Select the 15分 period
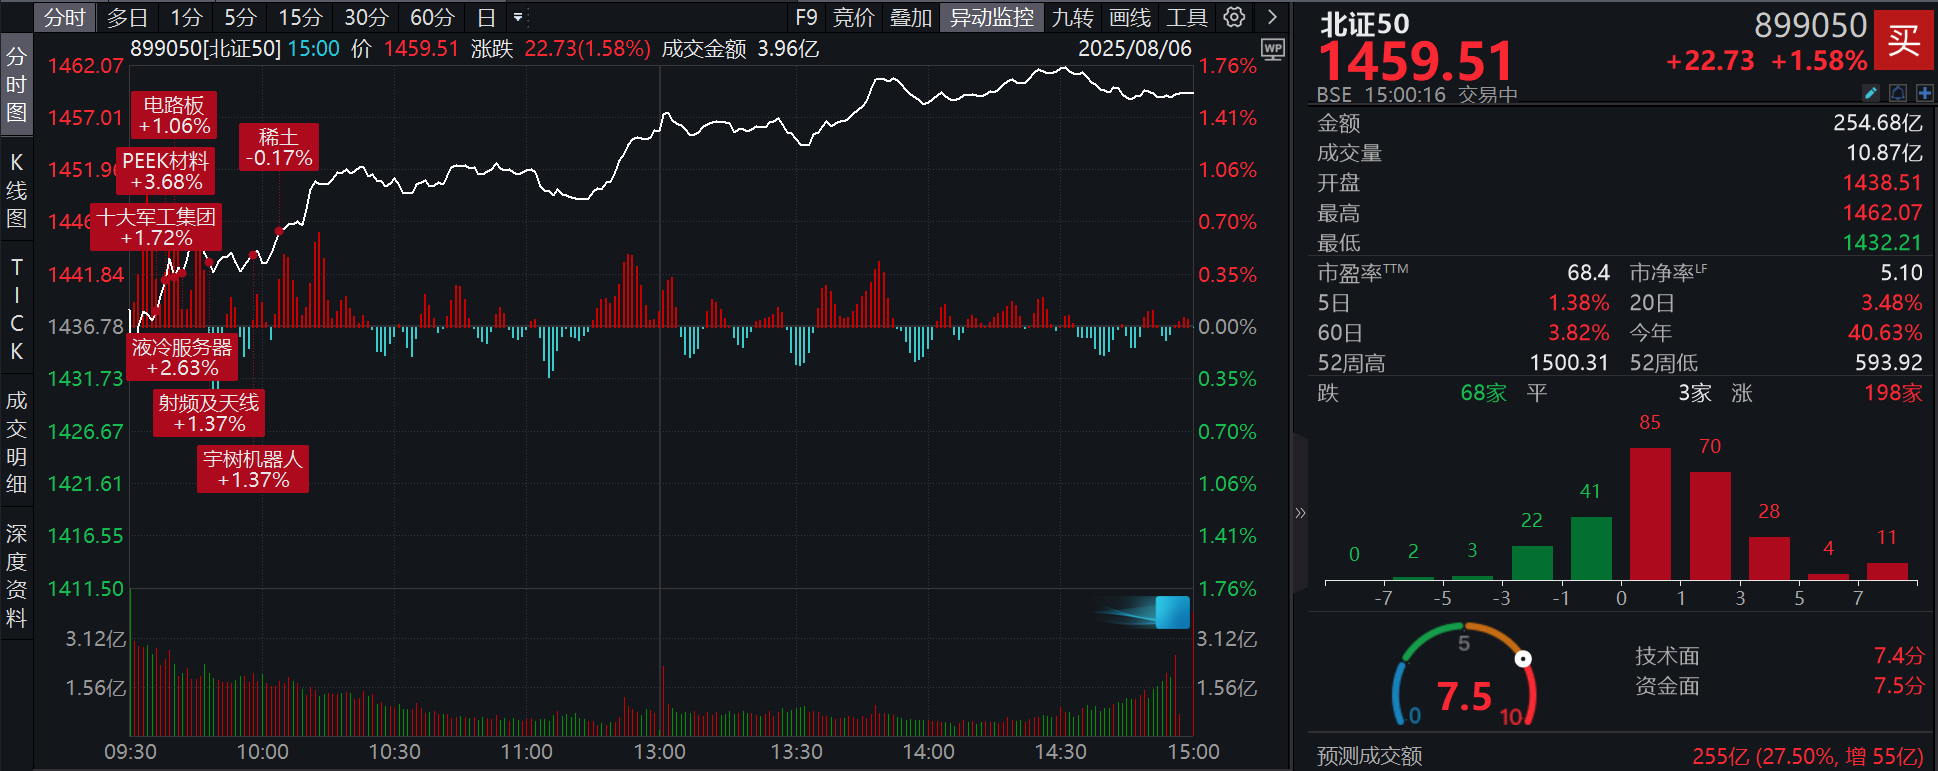 point(300,17)
